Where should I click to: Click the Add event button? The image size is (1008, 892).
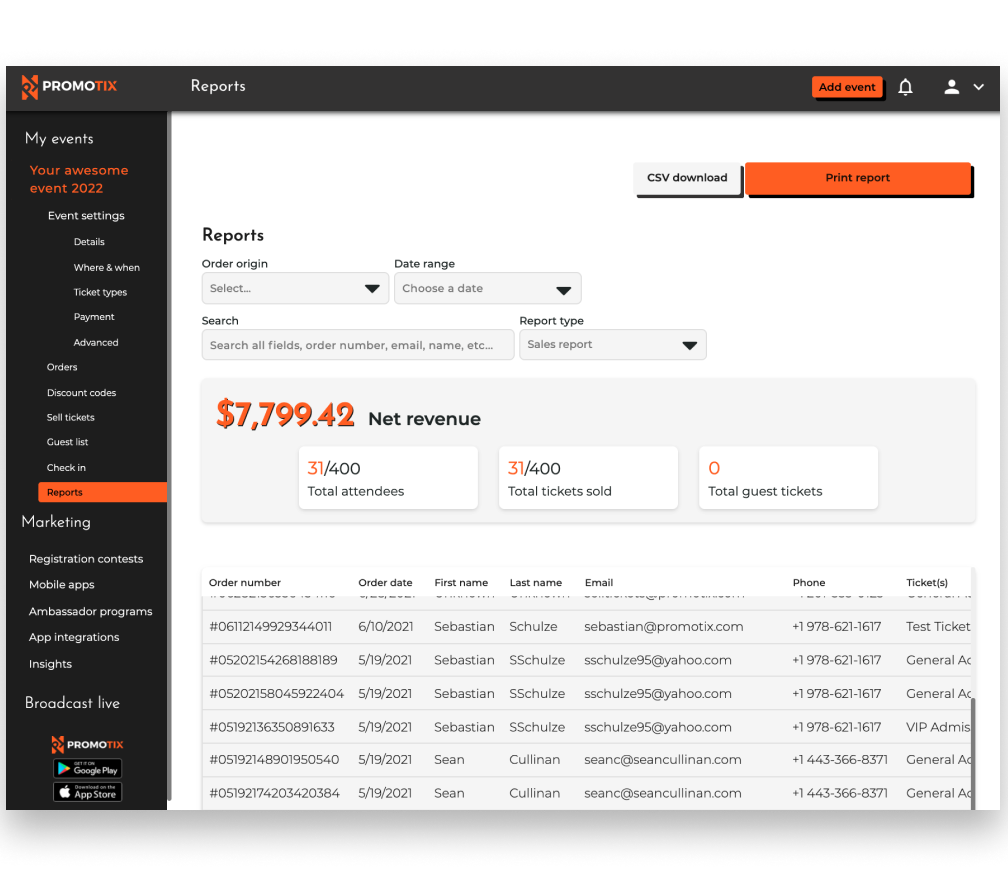pos(847,87)
